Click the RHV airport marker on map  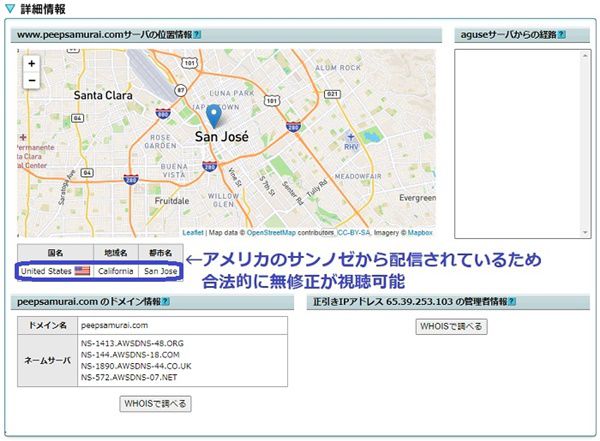[351, 142]
